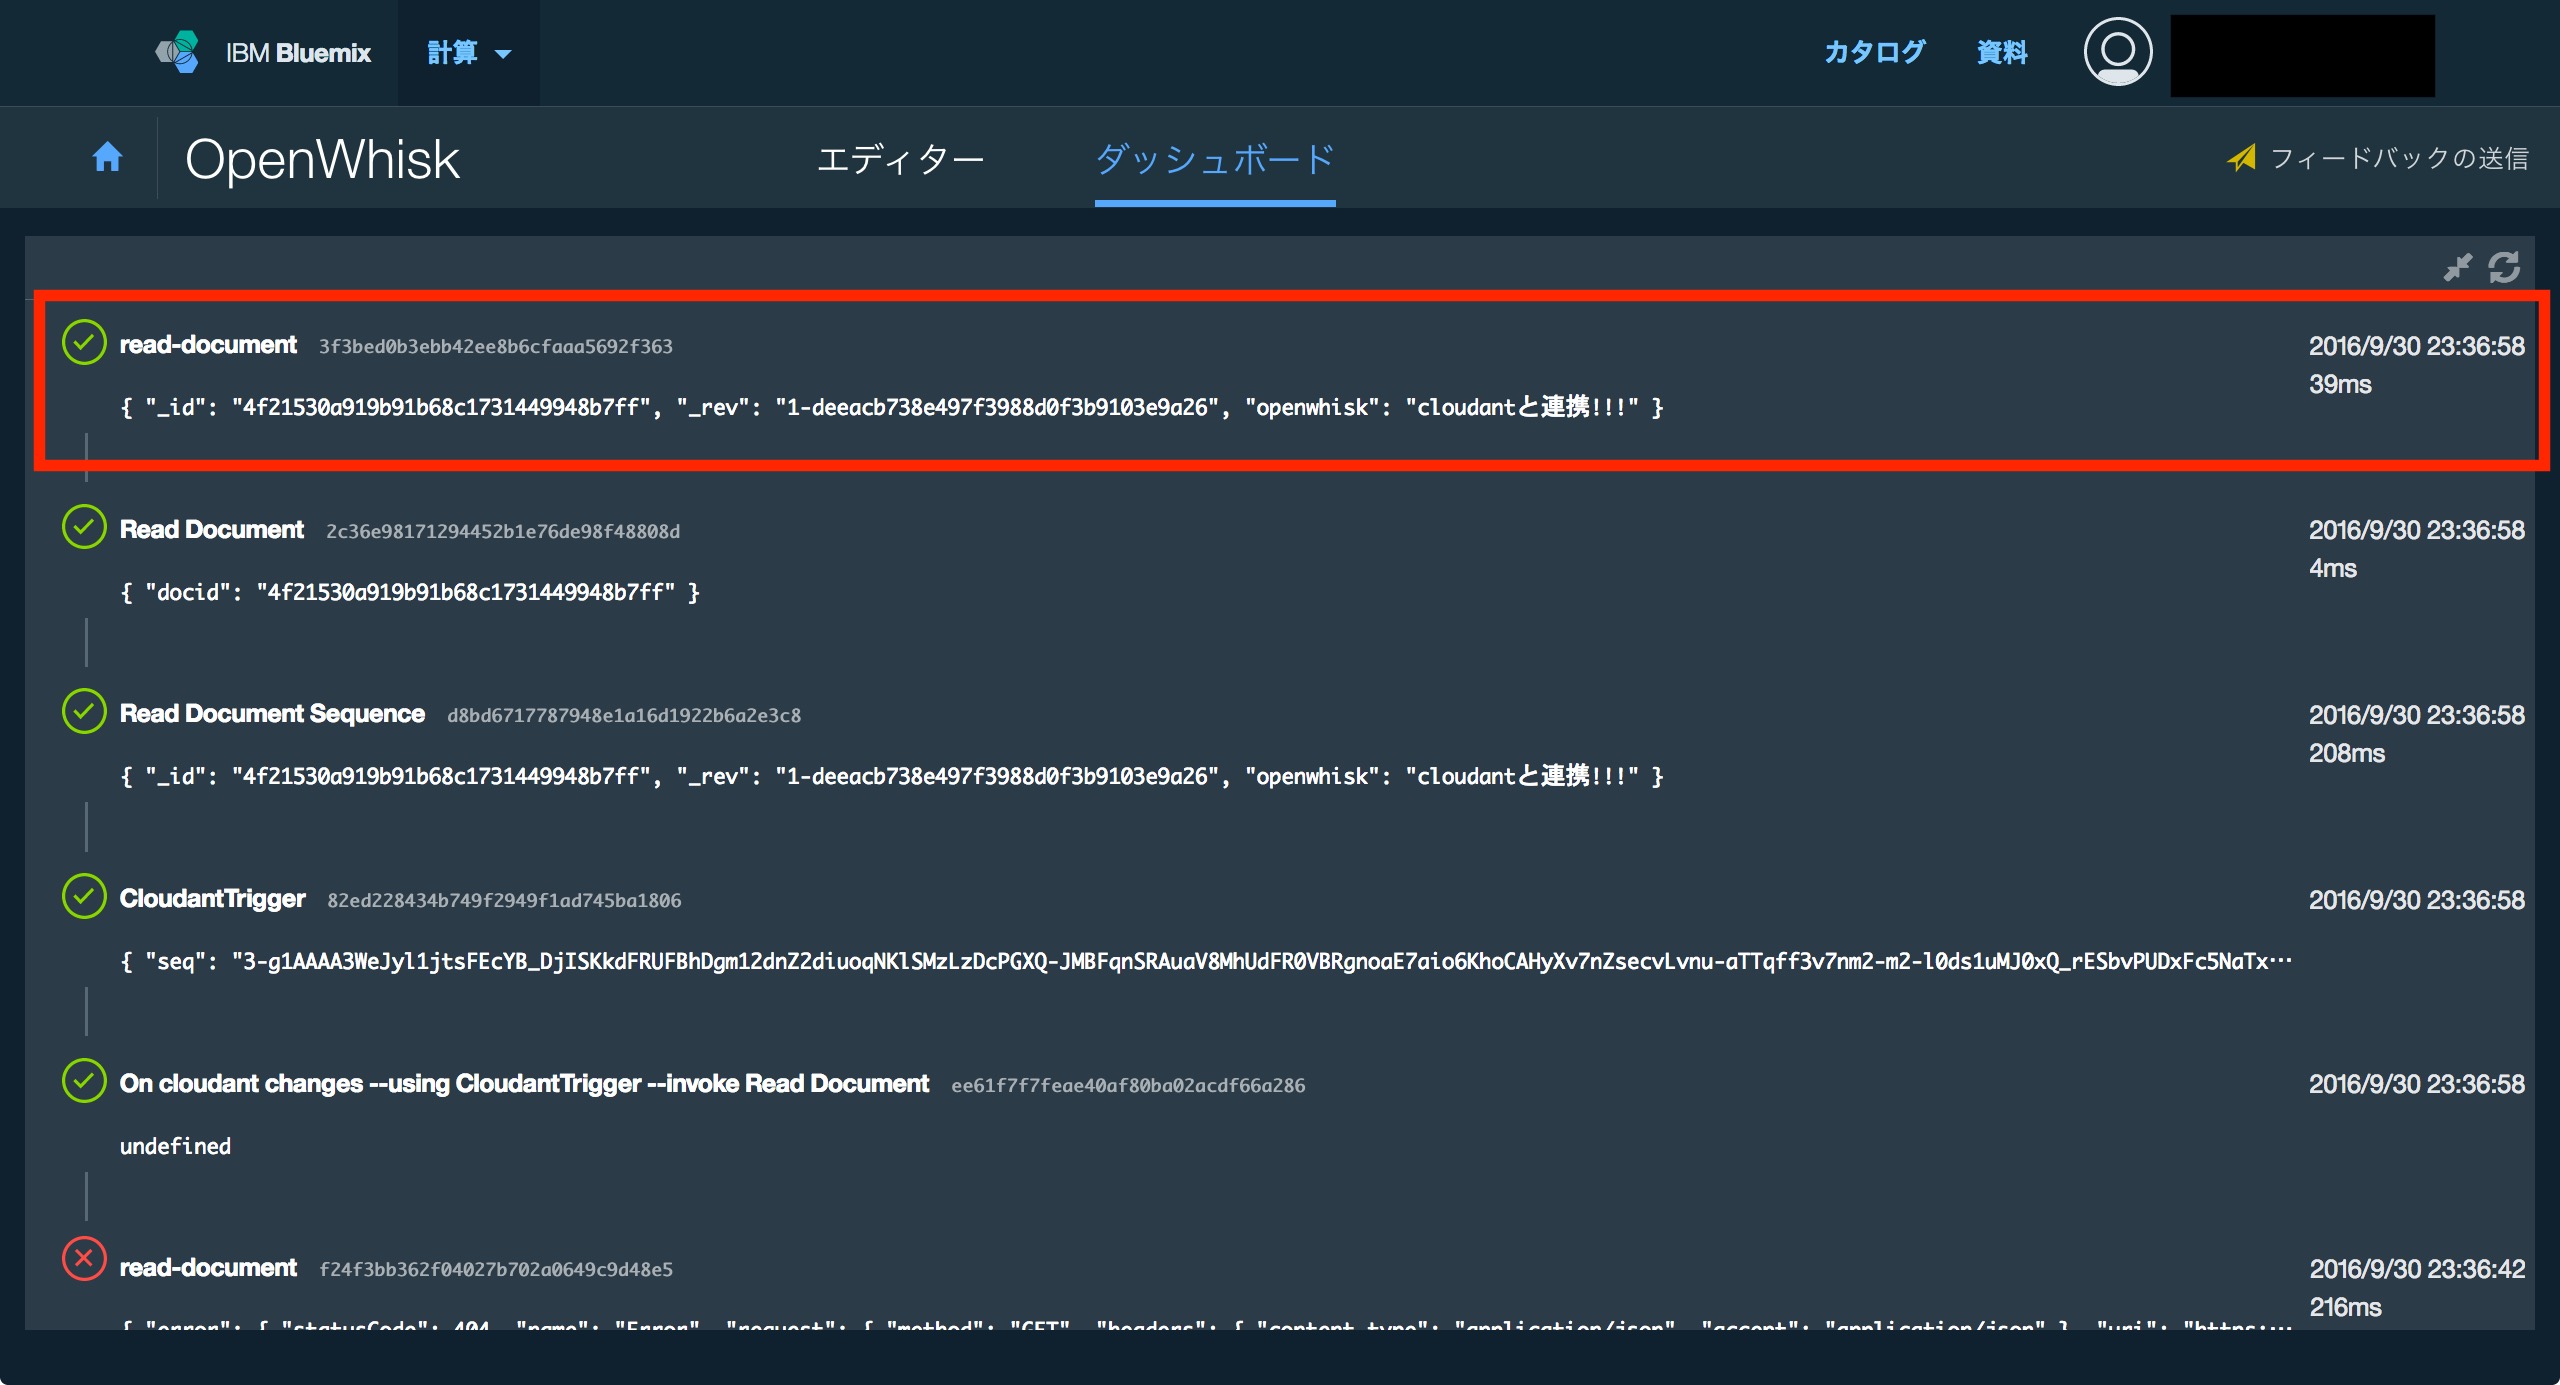Click the 216ms duration value
This screenshot has width=2560, height=1385.
click(2346, 1307)
